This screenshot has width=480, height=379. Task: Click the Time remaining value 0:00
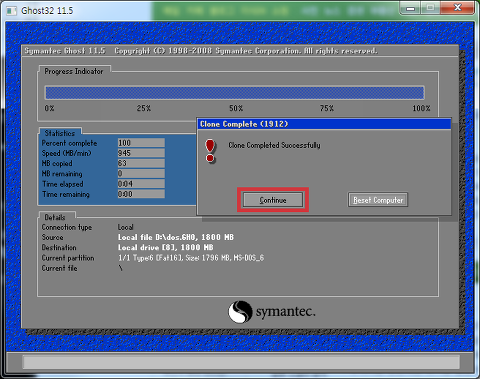[x=141, y=194]
